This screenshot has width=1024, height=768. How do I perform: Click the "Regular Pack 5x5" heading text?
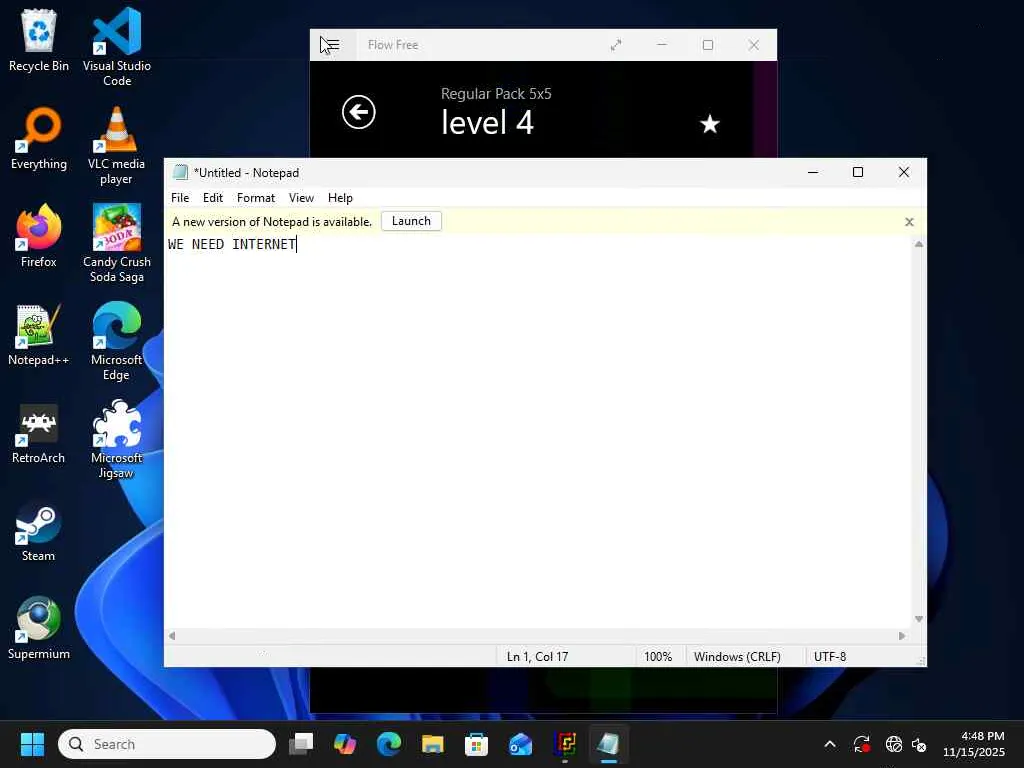pos(496,94)
